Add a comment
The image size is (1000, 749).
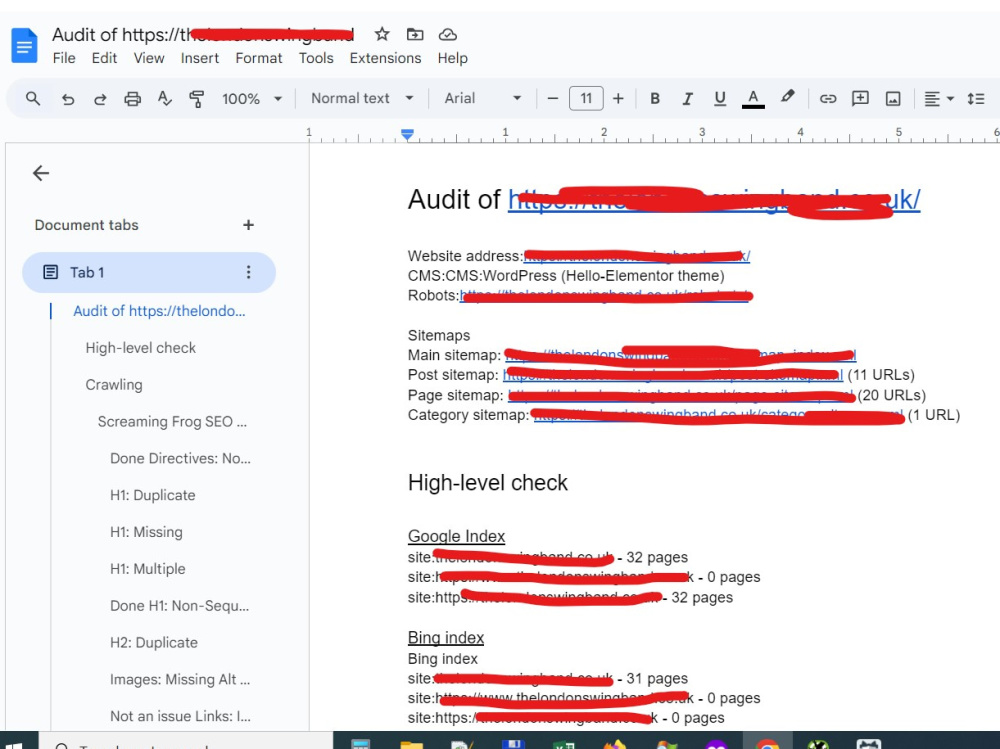(x=860, y=98)
